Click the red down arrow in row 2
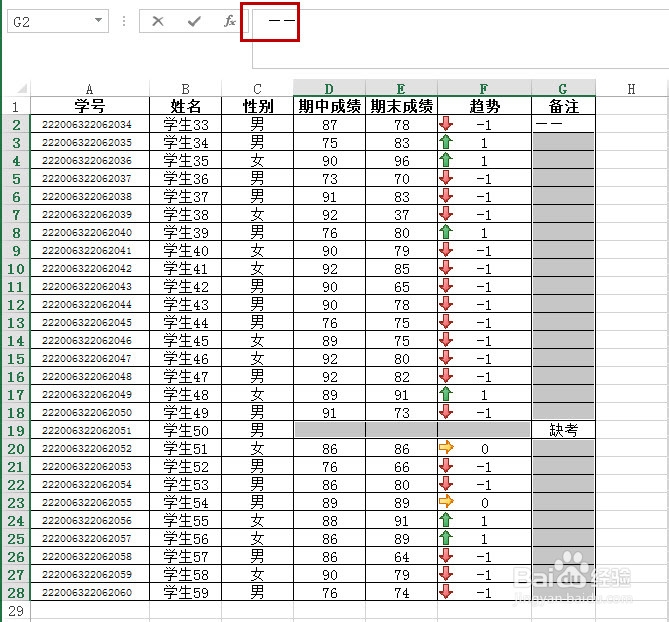Viewport: 669px width, 622px height. (446, 124)
